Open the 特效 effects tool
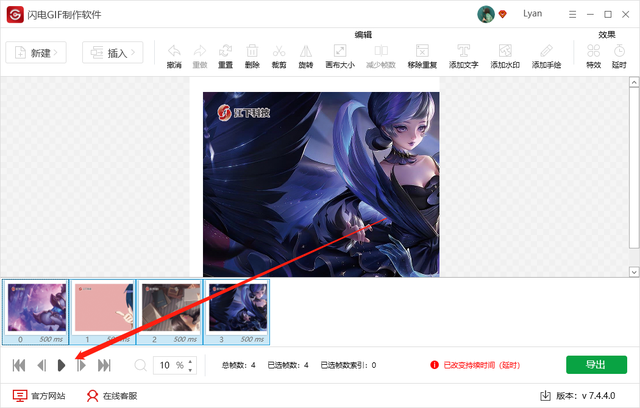The image size is (640, 408). pos(593,56)
